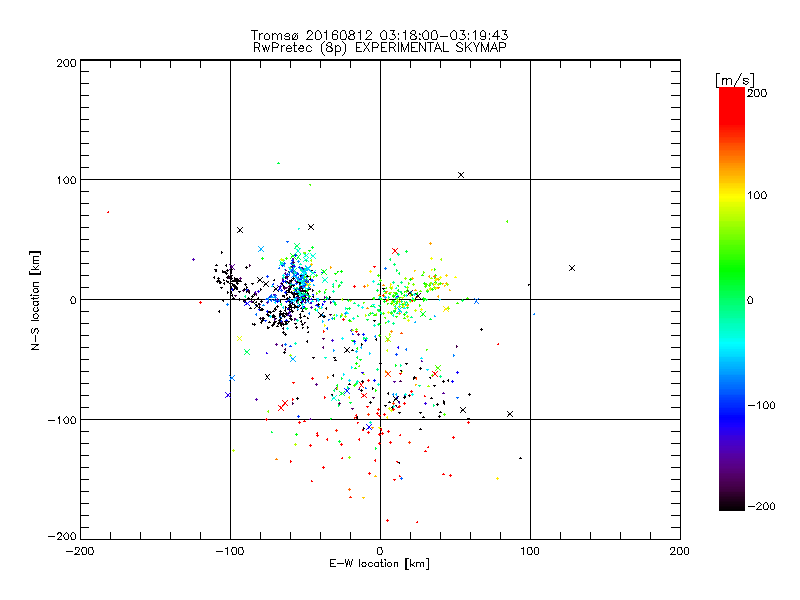This screenshot has height=600, width=800.
Task: Click the x-axis tick label '200'
Action: 680,551
